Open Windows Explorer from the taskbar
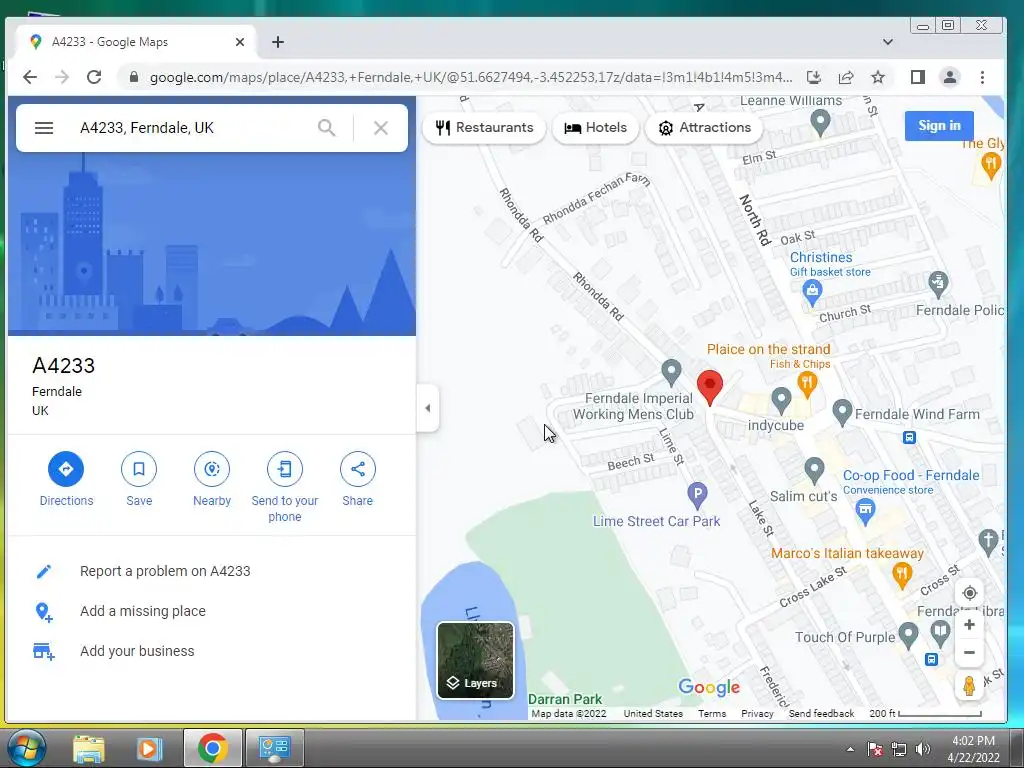 [x=89, y=748]
